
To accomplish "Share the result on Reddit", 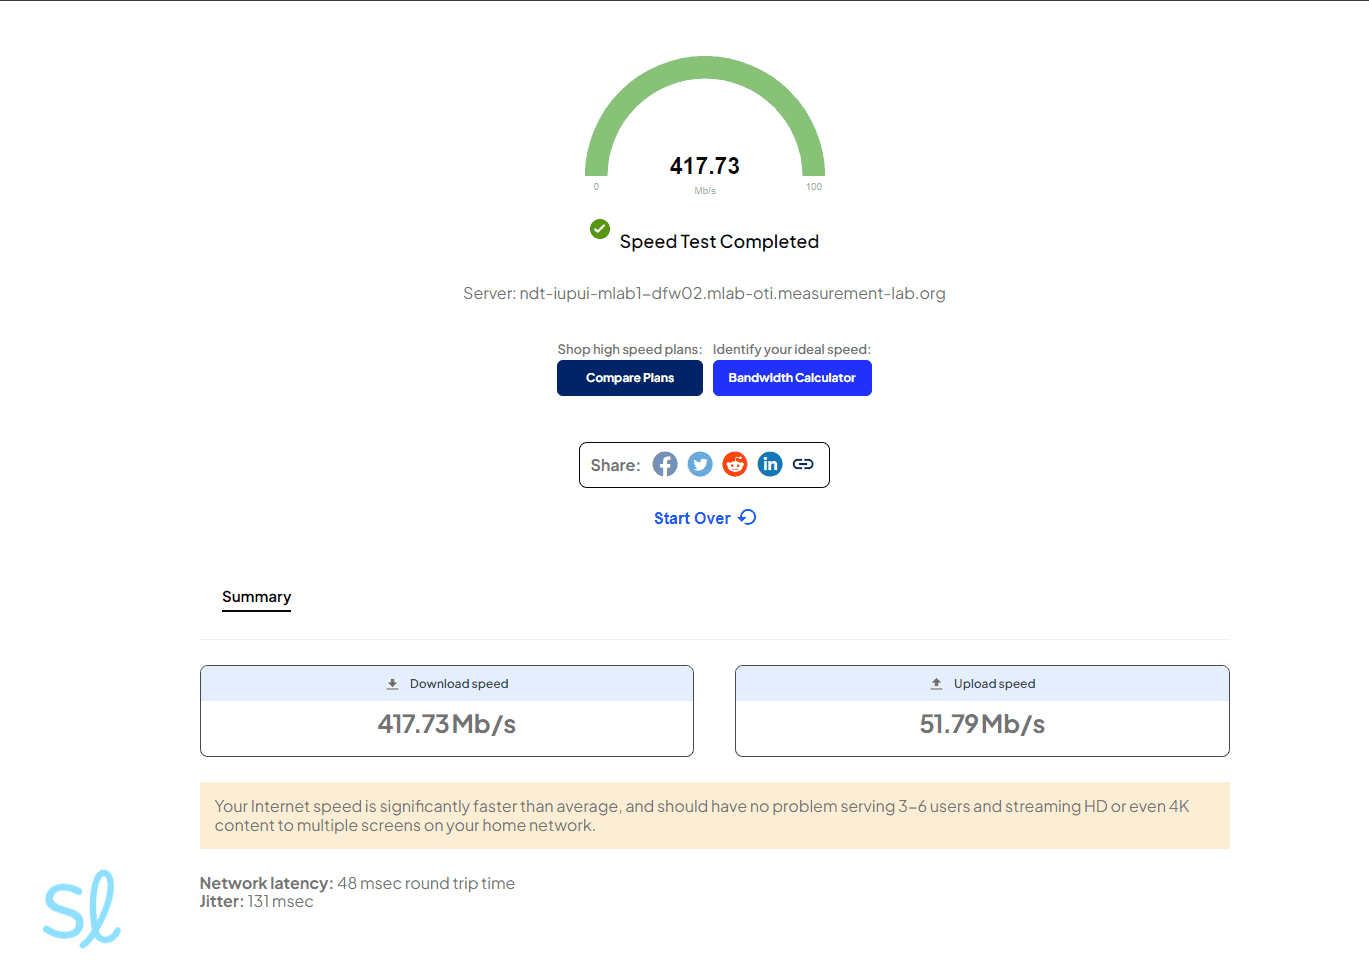I will [x=735, y=464].
